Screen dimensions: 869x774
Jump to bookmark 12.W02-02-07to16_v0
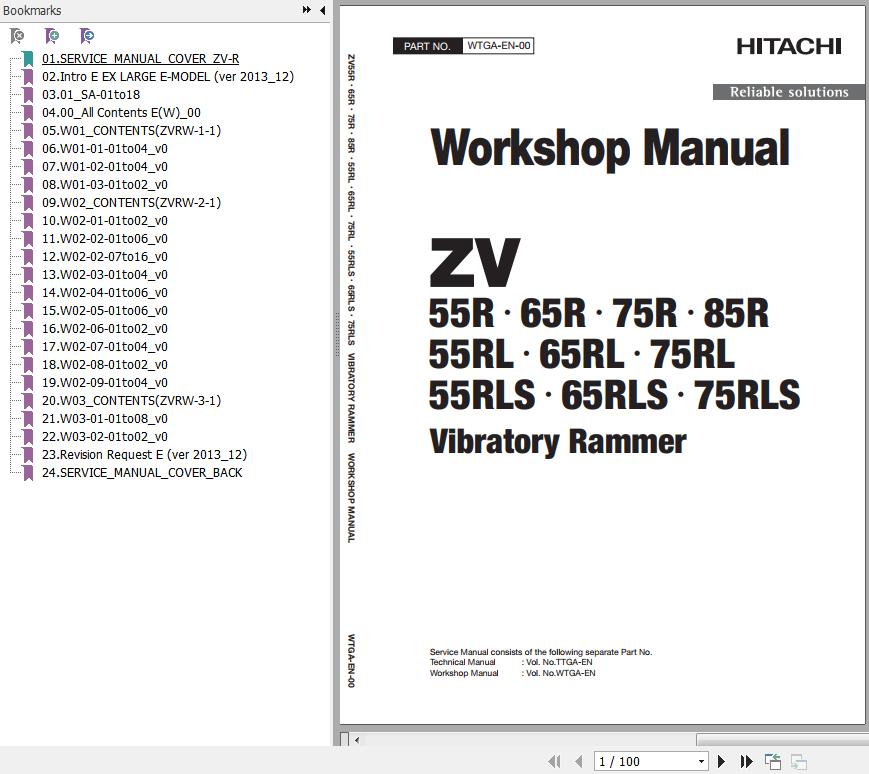pos(104,257)
